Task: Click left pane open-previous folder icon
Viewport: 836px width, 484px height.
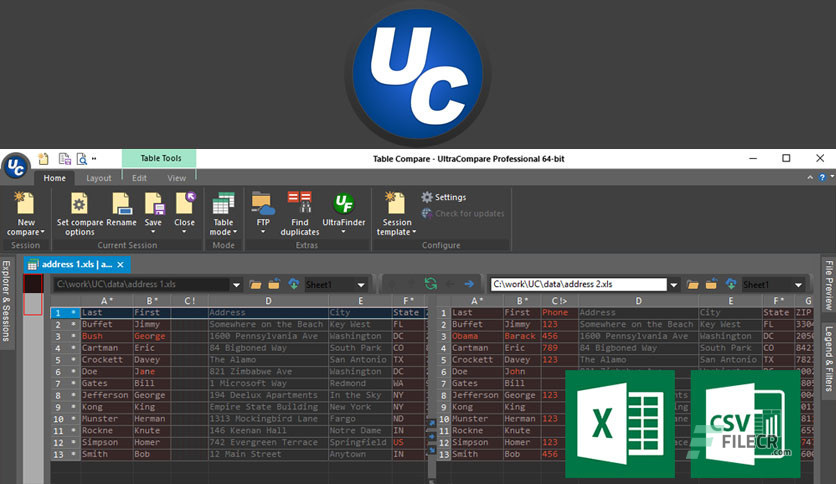Action: point(274,284)
